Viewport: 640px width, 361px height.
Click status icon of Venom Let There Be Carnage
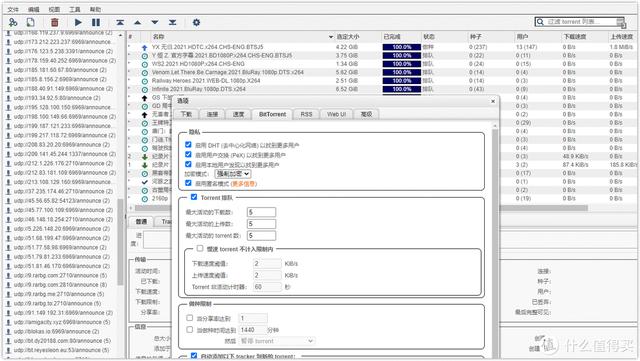144,73
